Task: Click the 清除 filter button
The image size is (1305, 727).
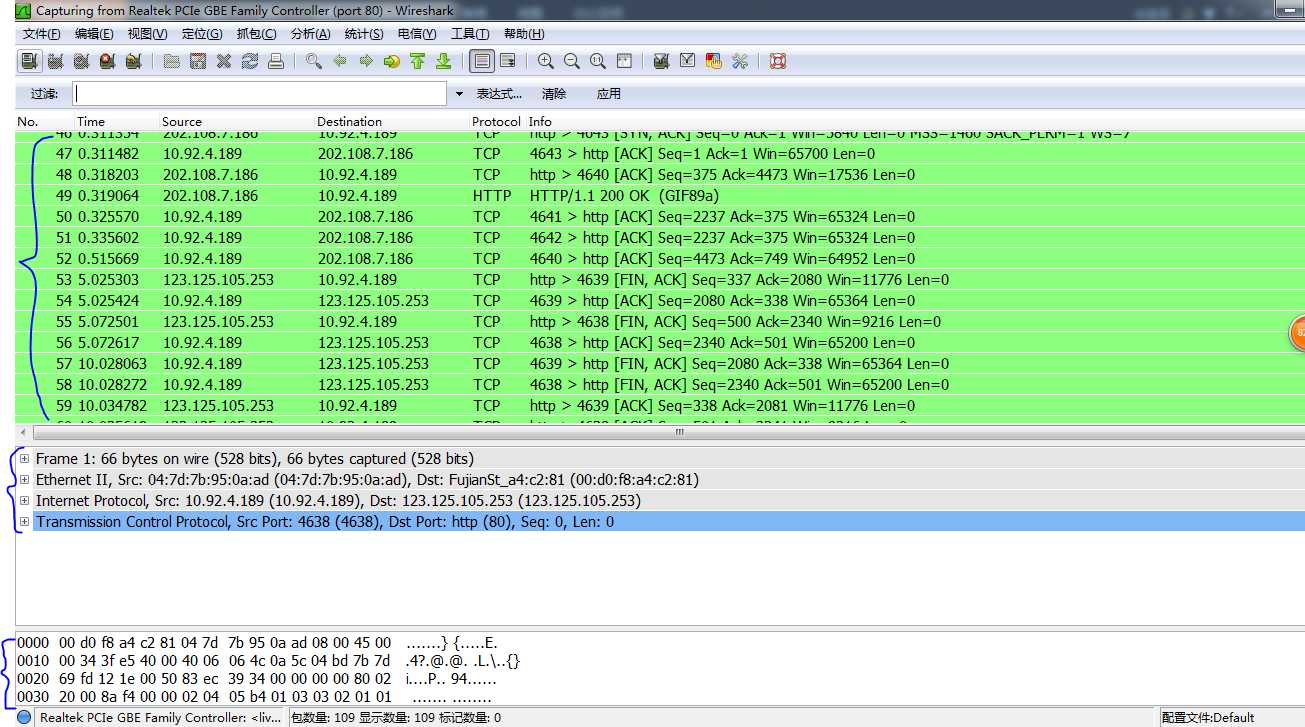Action: click(x=554, y=94)
